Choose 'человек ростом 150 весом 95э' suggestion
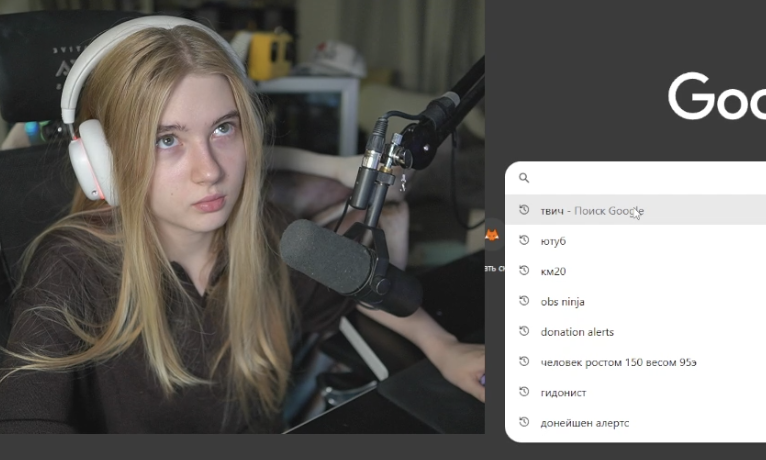Image resolution: width=766 pixels, height=460 pixels. [636, 362]
